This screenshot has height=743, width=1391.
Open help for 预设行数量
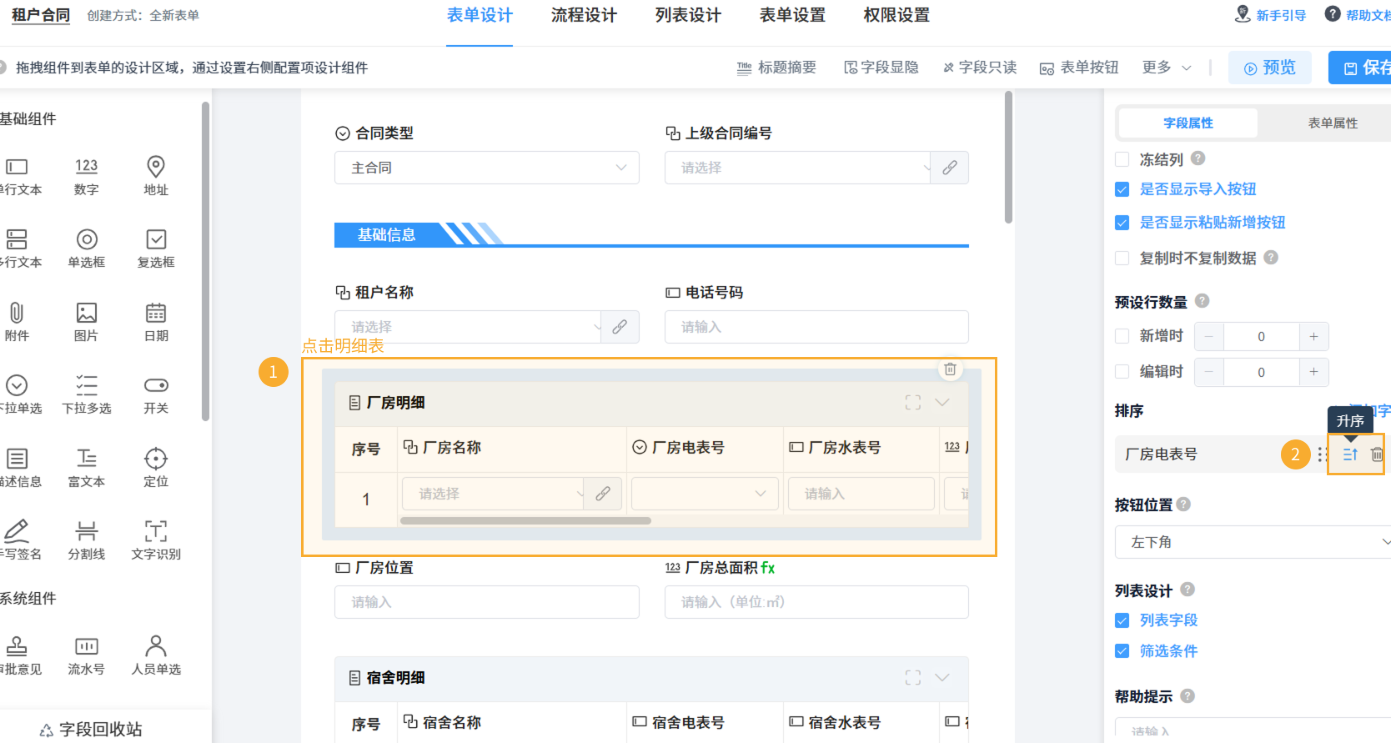point(1202,301)
